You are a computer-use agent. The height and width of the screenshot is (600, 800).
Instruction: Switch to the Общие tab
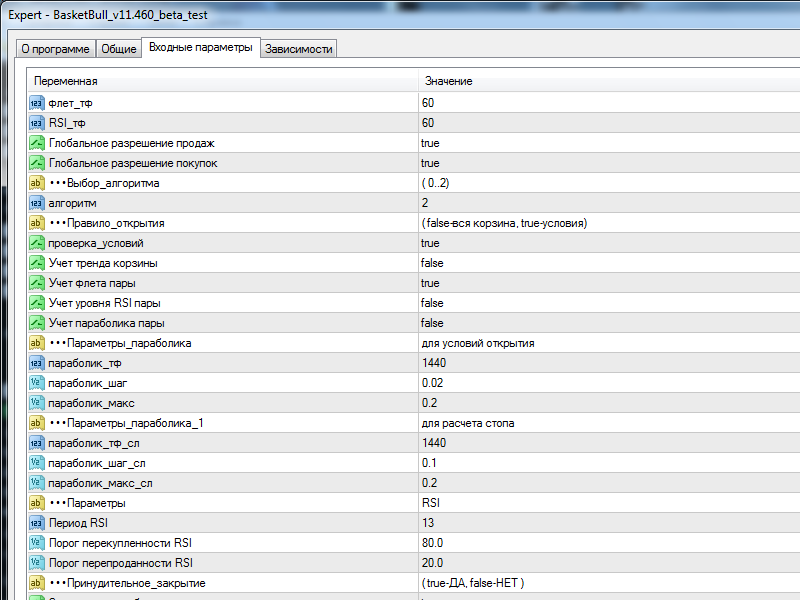pos(119,49)
